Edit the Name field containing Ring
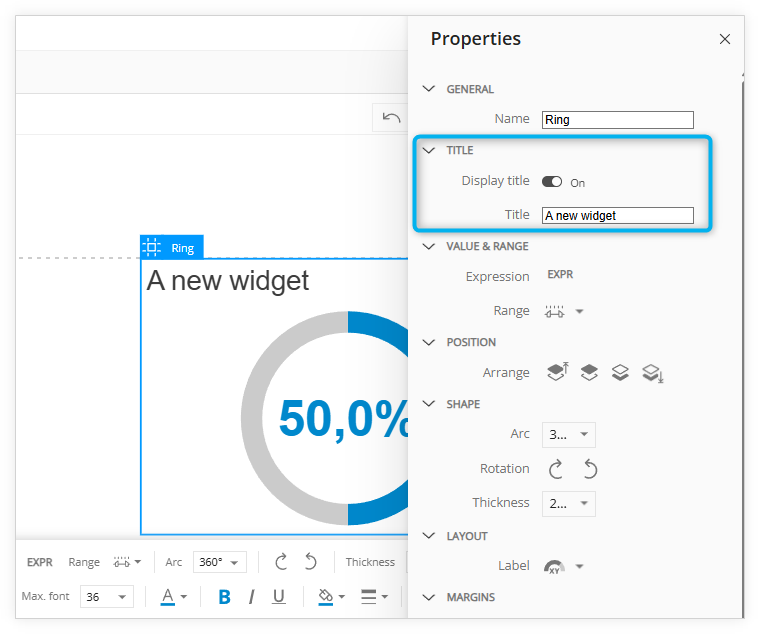 [x=618, y=120]
